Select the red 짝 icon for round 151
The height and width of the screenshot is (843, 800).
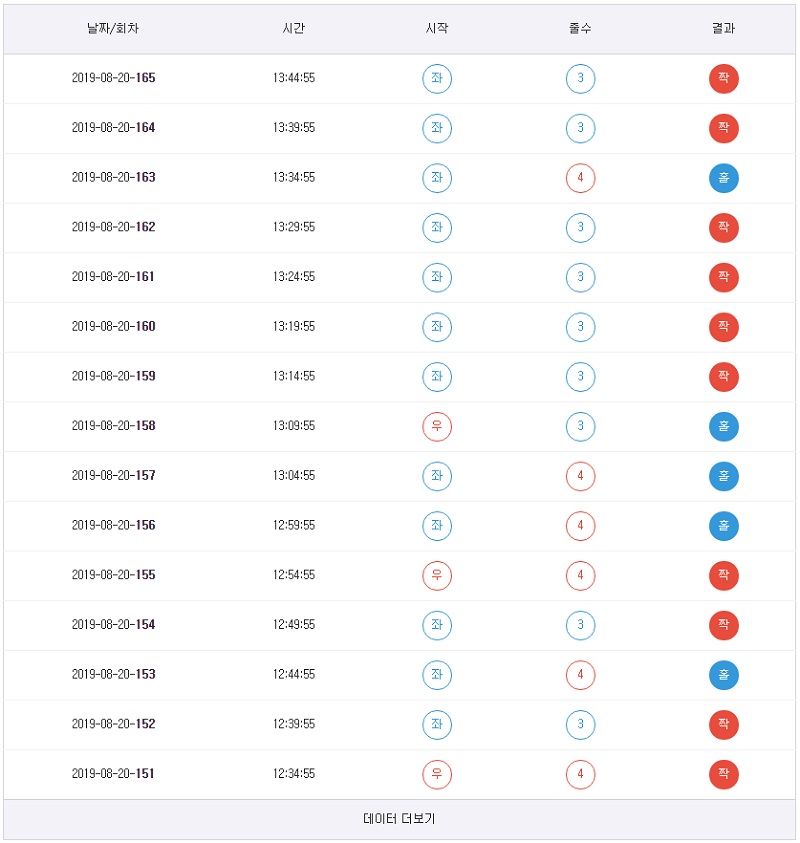tap(724, 774)
